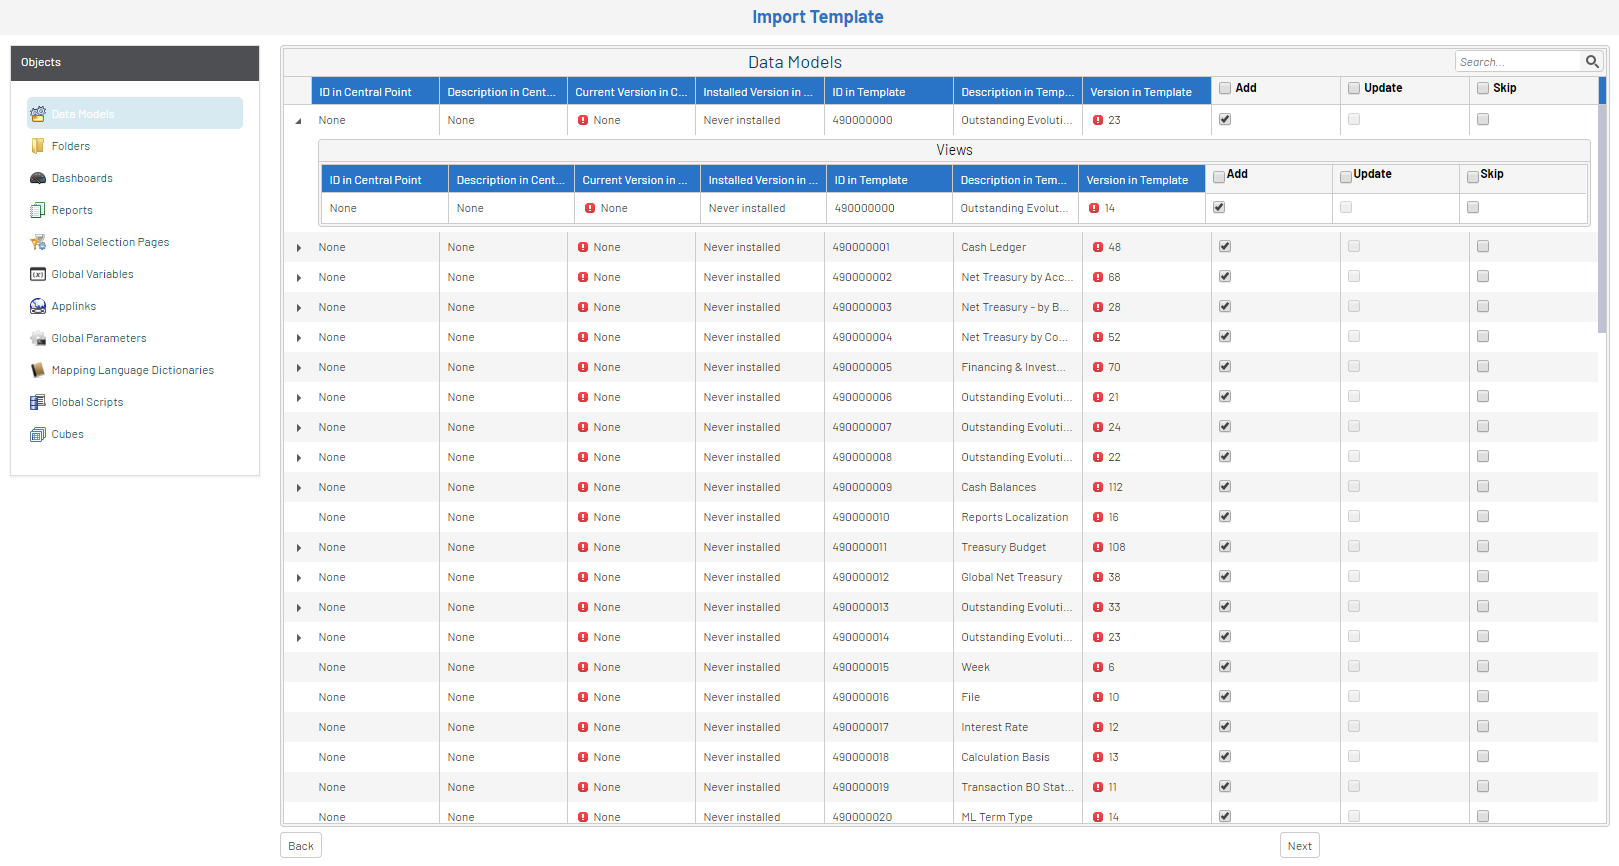Image resolution: width=1619 pixels, height=866 pixels.
Task: Click in the Search input field
Action: pyautogui.click(x=1517, y=62)
